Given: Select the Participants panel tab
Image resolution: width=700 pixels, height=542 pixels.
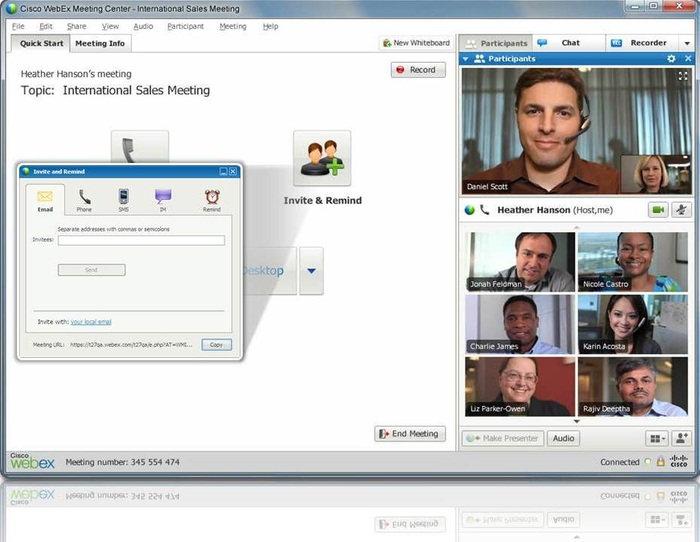Looking at the screenshot, I should point(496,43).
